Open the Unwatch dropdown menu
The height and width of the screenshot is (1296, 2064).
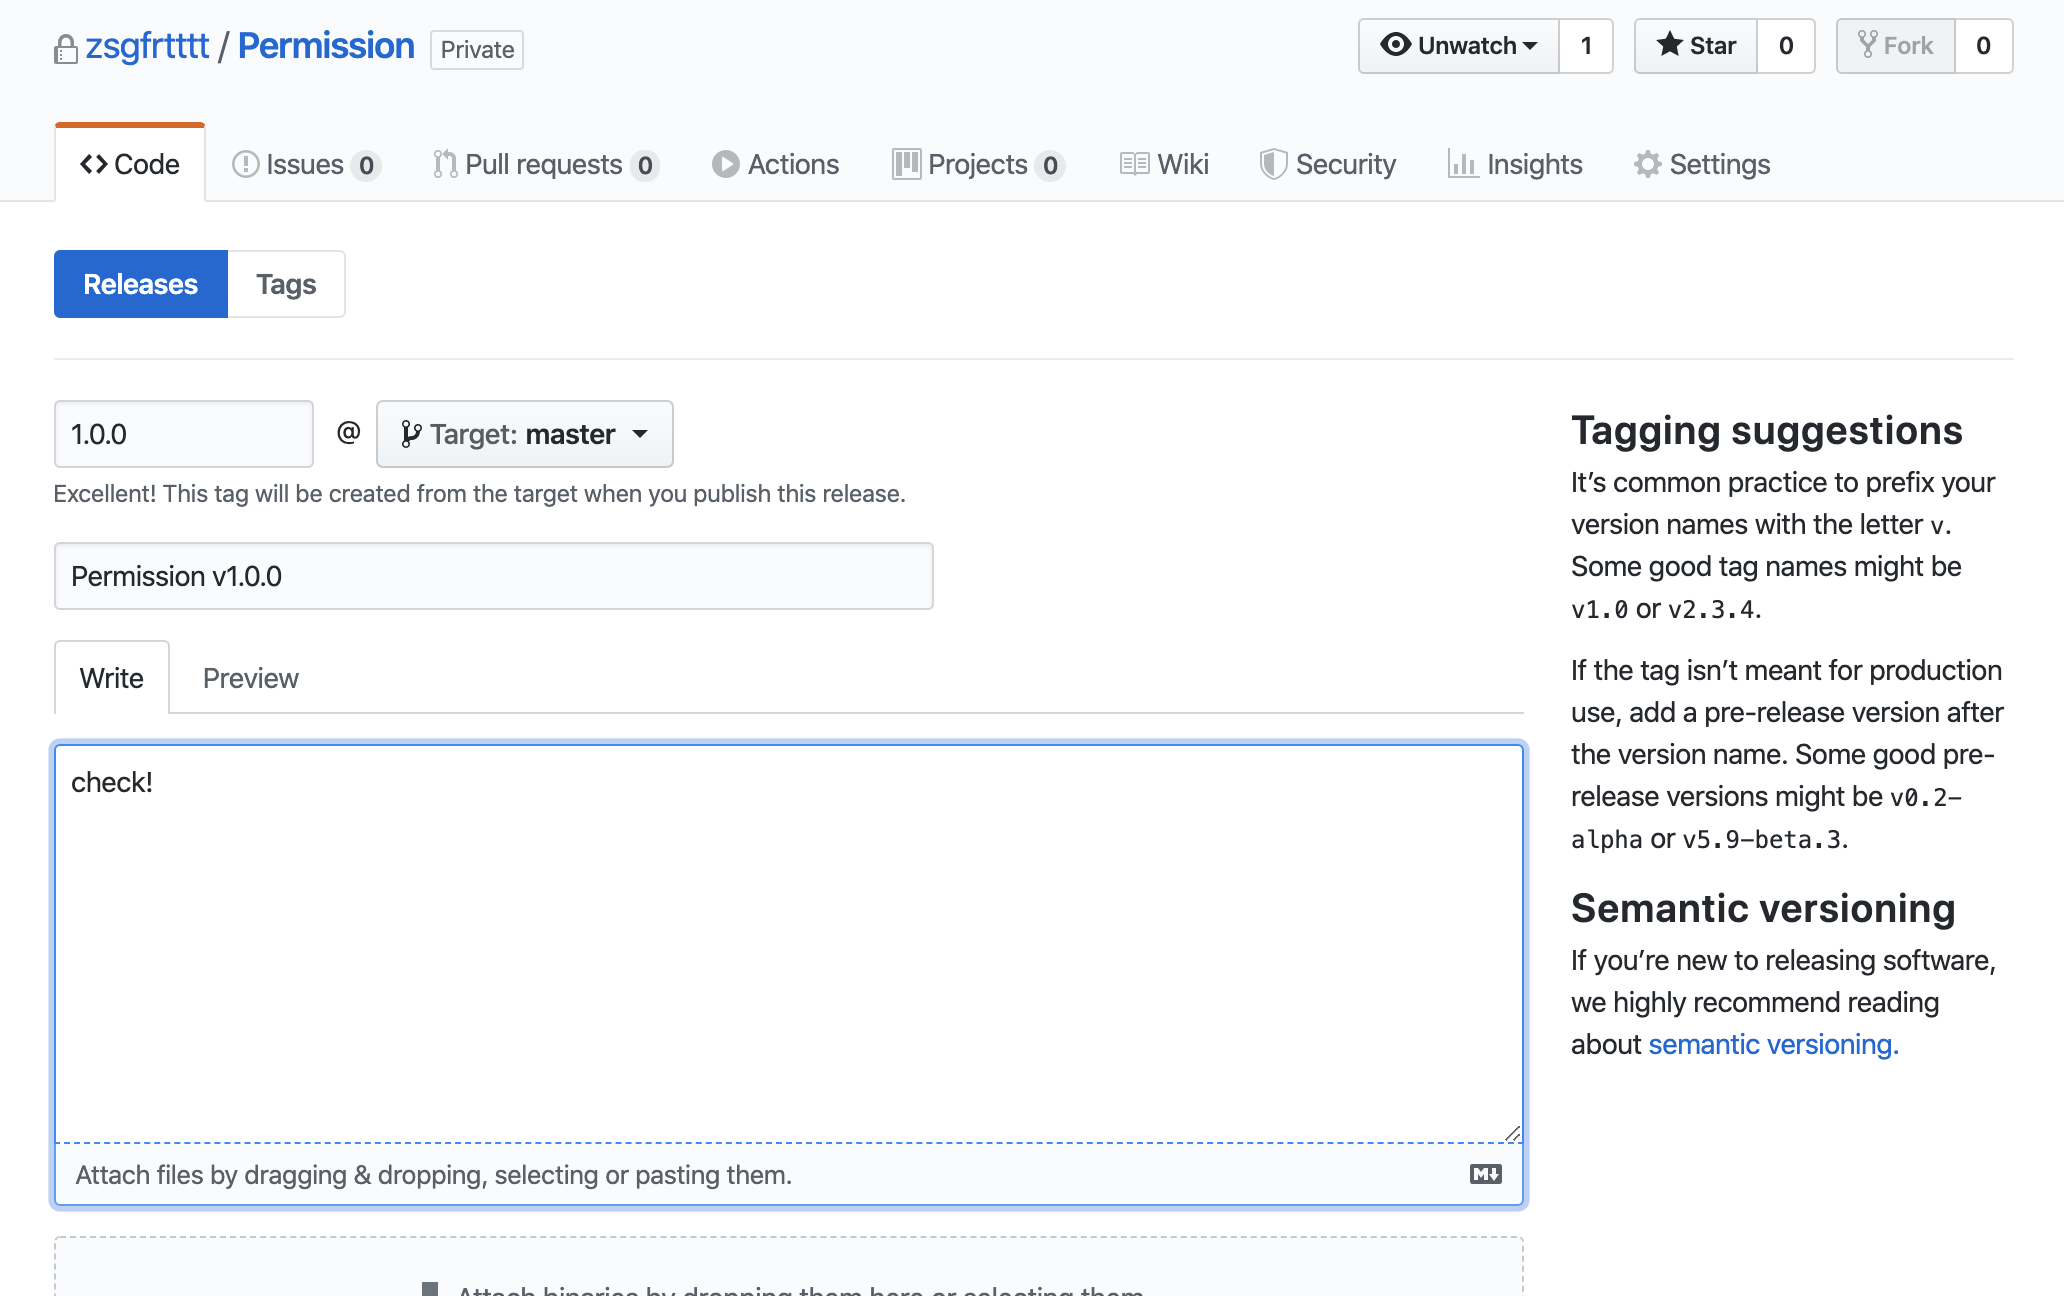coord(1459,46)
